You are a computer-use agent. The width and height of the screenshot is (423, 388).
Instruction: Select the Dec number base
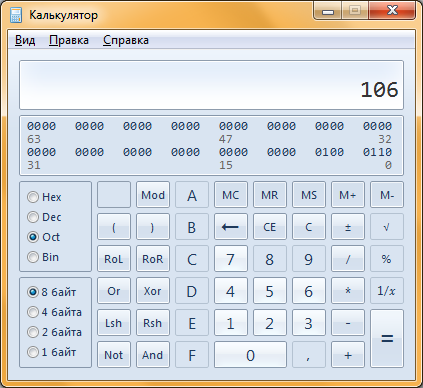pos(44,217)
